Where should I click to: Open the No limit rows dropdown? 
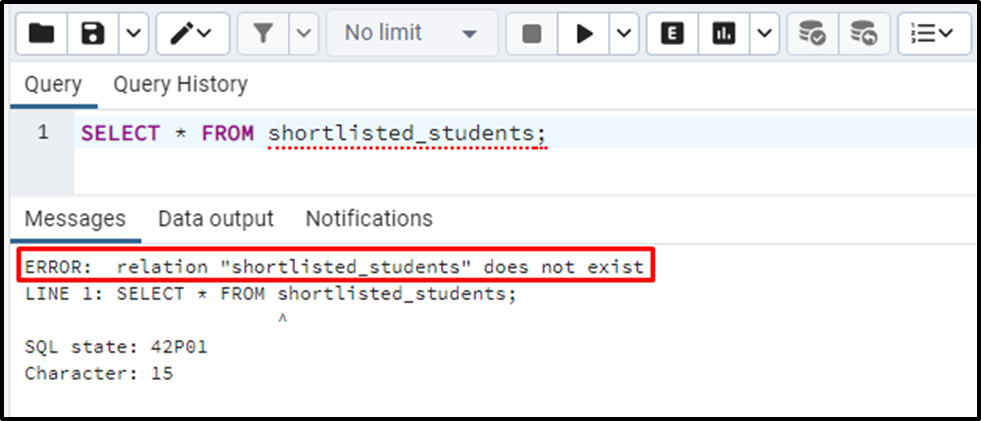[412, 33]
